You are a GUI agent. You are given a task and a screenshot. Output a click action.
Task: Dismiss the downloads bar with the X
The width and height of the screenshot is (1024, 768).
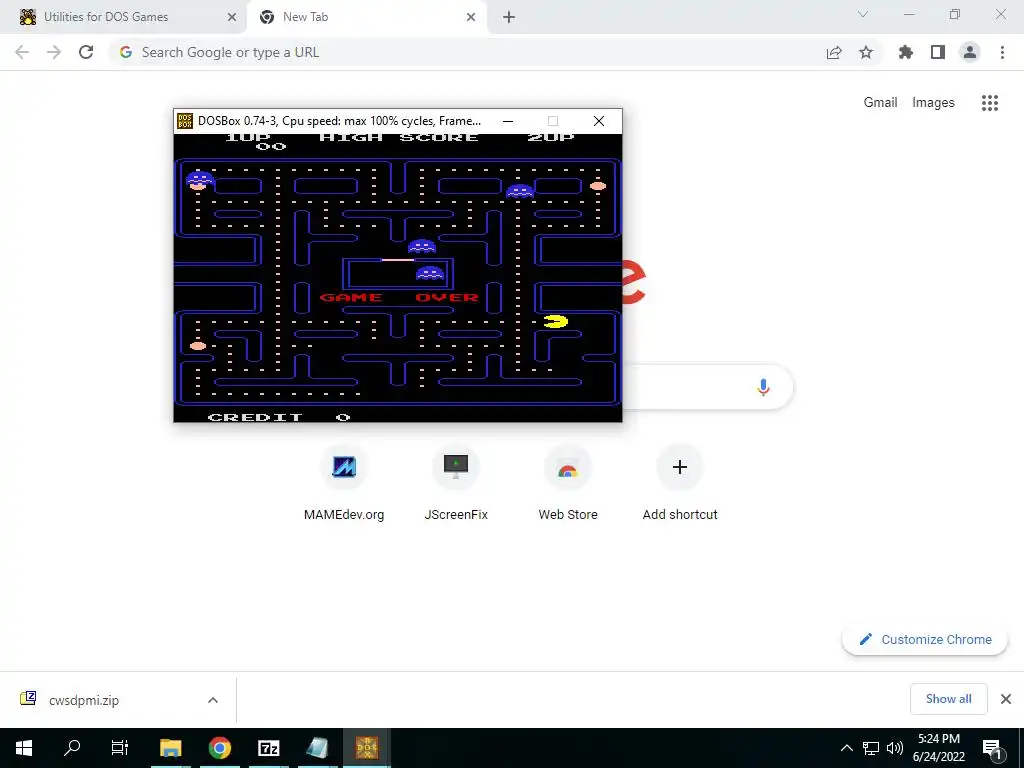[1006, 699]
